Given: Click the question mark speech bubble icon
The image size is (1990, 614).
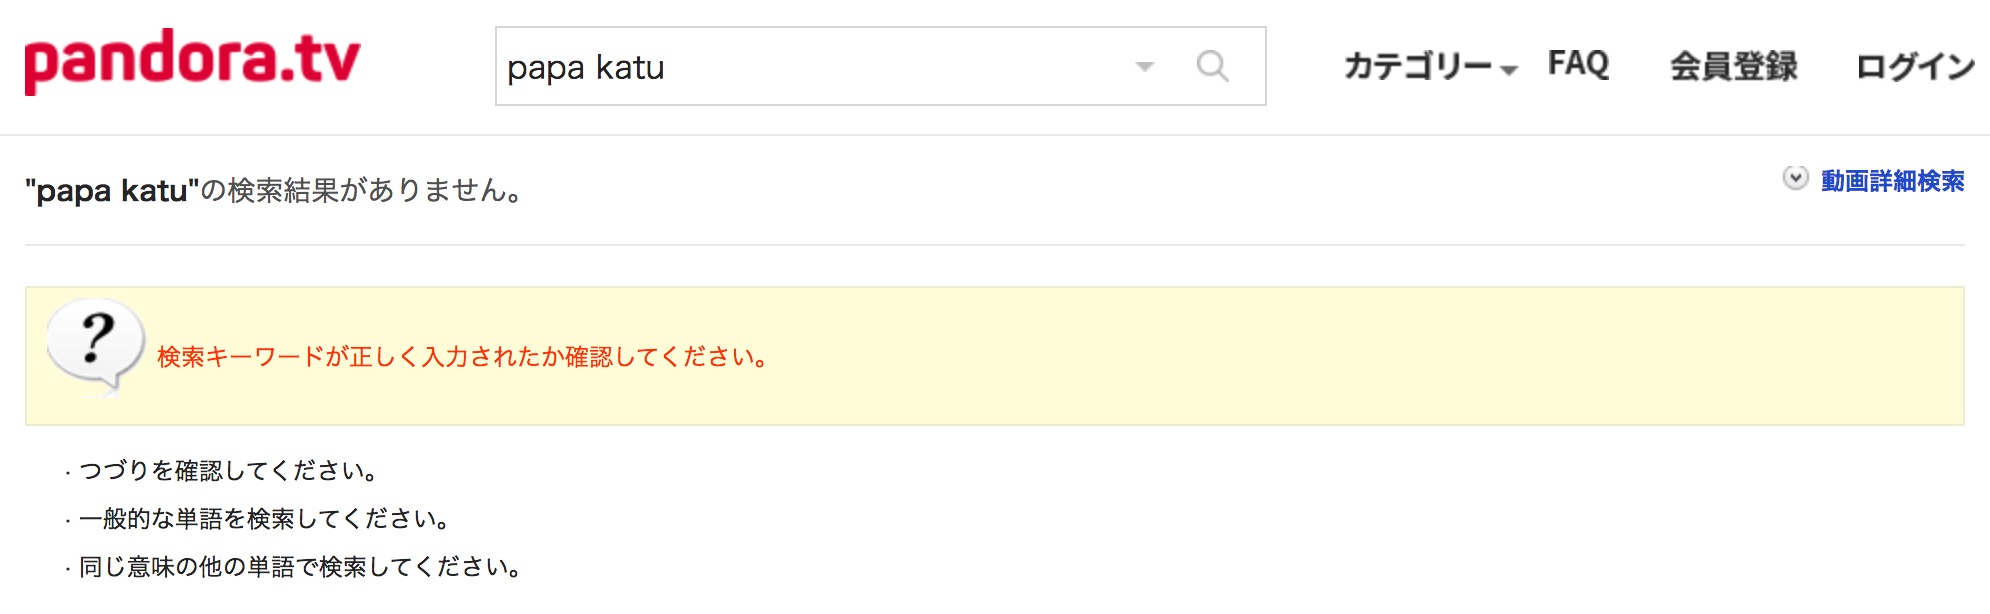Looking at the screenshot, I should (95, 346).
